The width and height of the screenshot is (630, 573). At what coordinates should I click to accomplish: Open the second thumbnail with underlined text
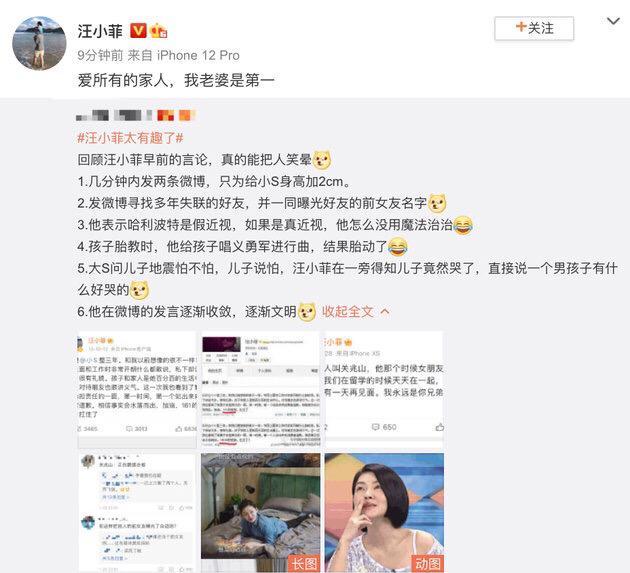pos(260,389)
